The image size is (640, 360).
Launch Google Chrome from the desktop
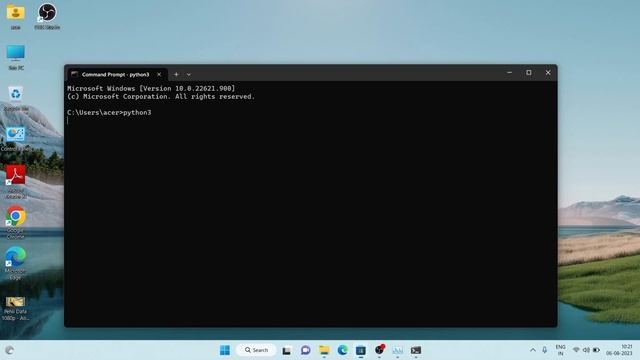pos(16,222)
